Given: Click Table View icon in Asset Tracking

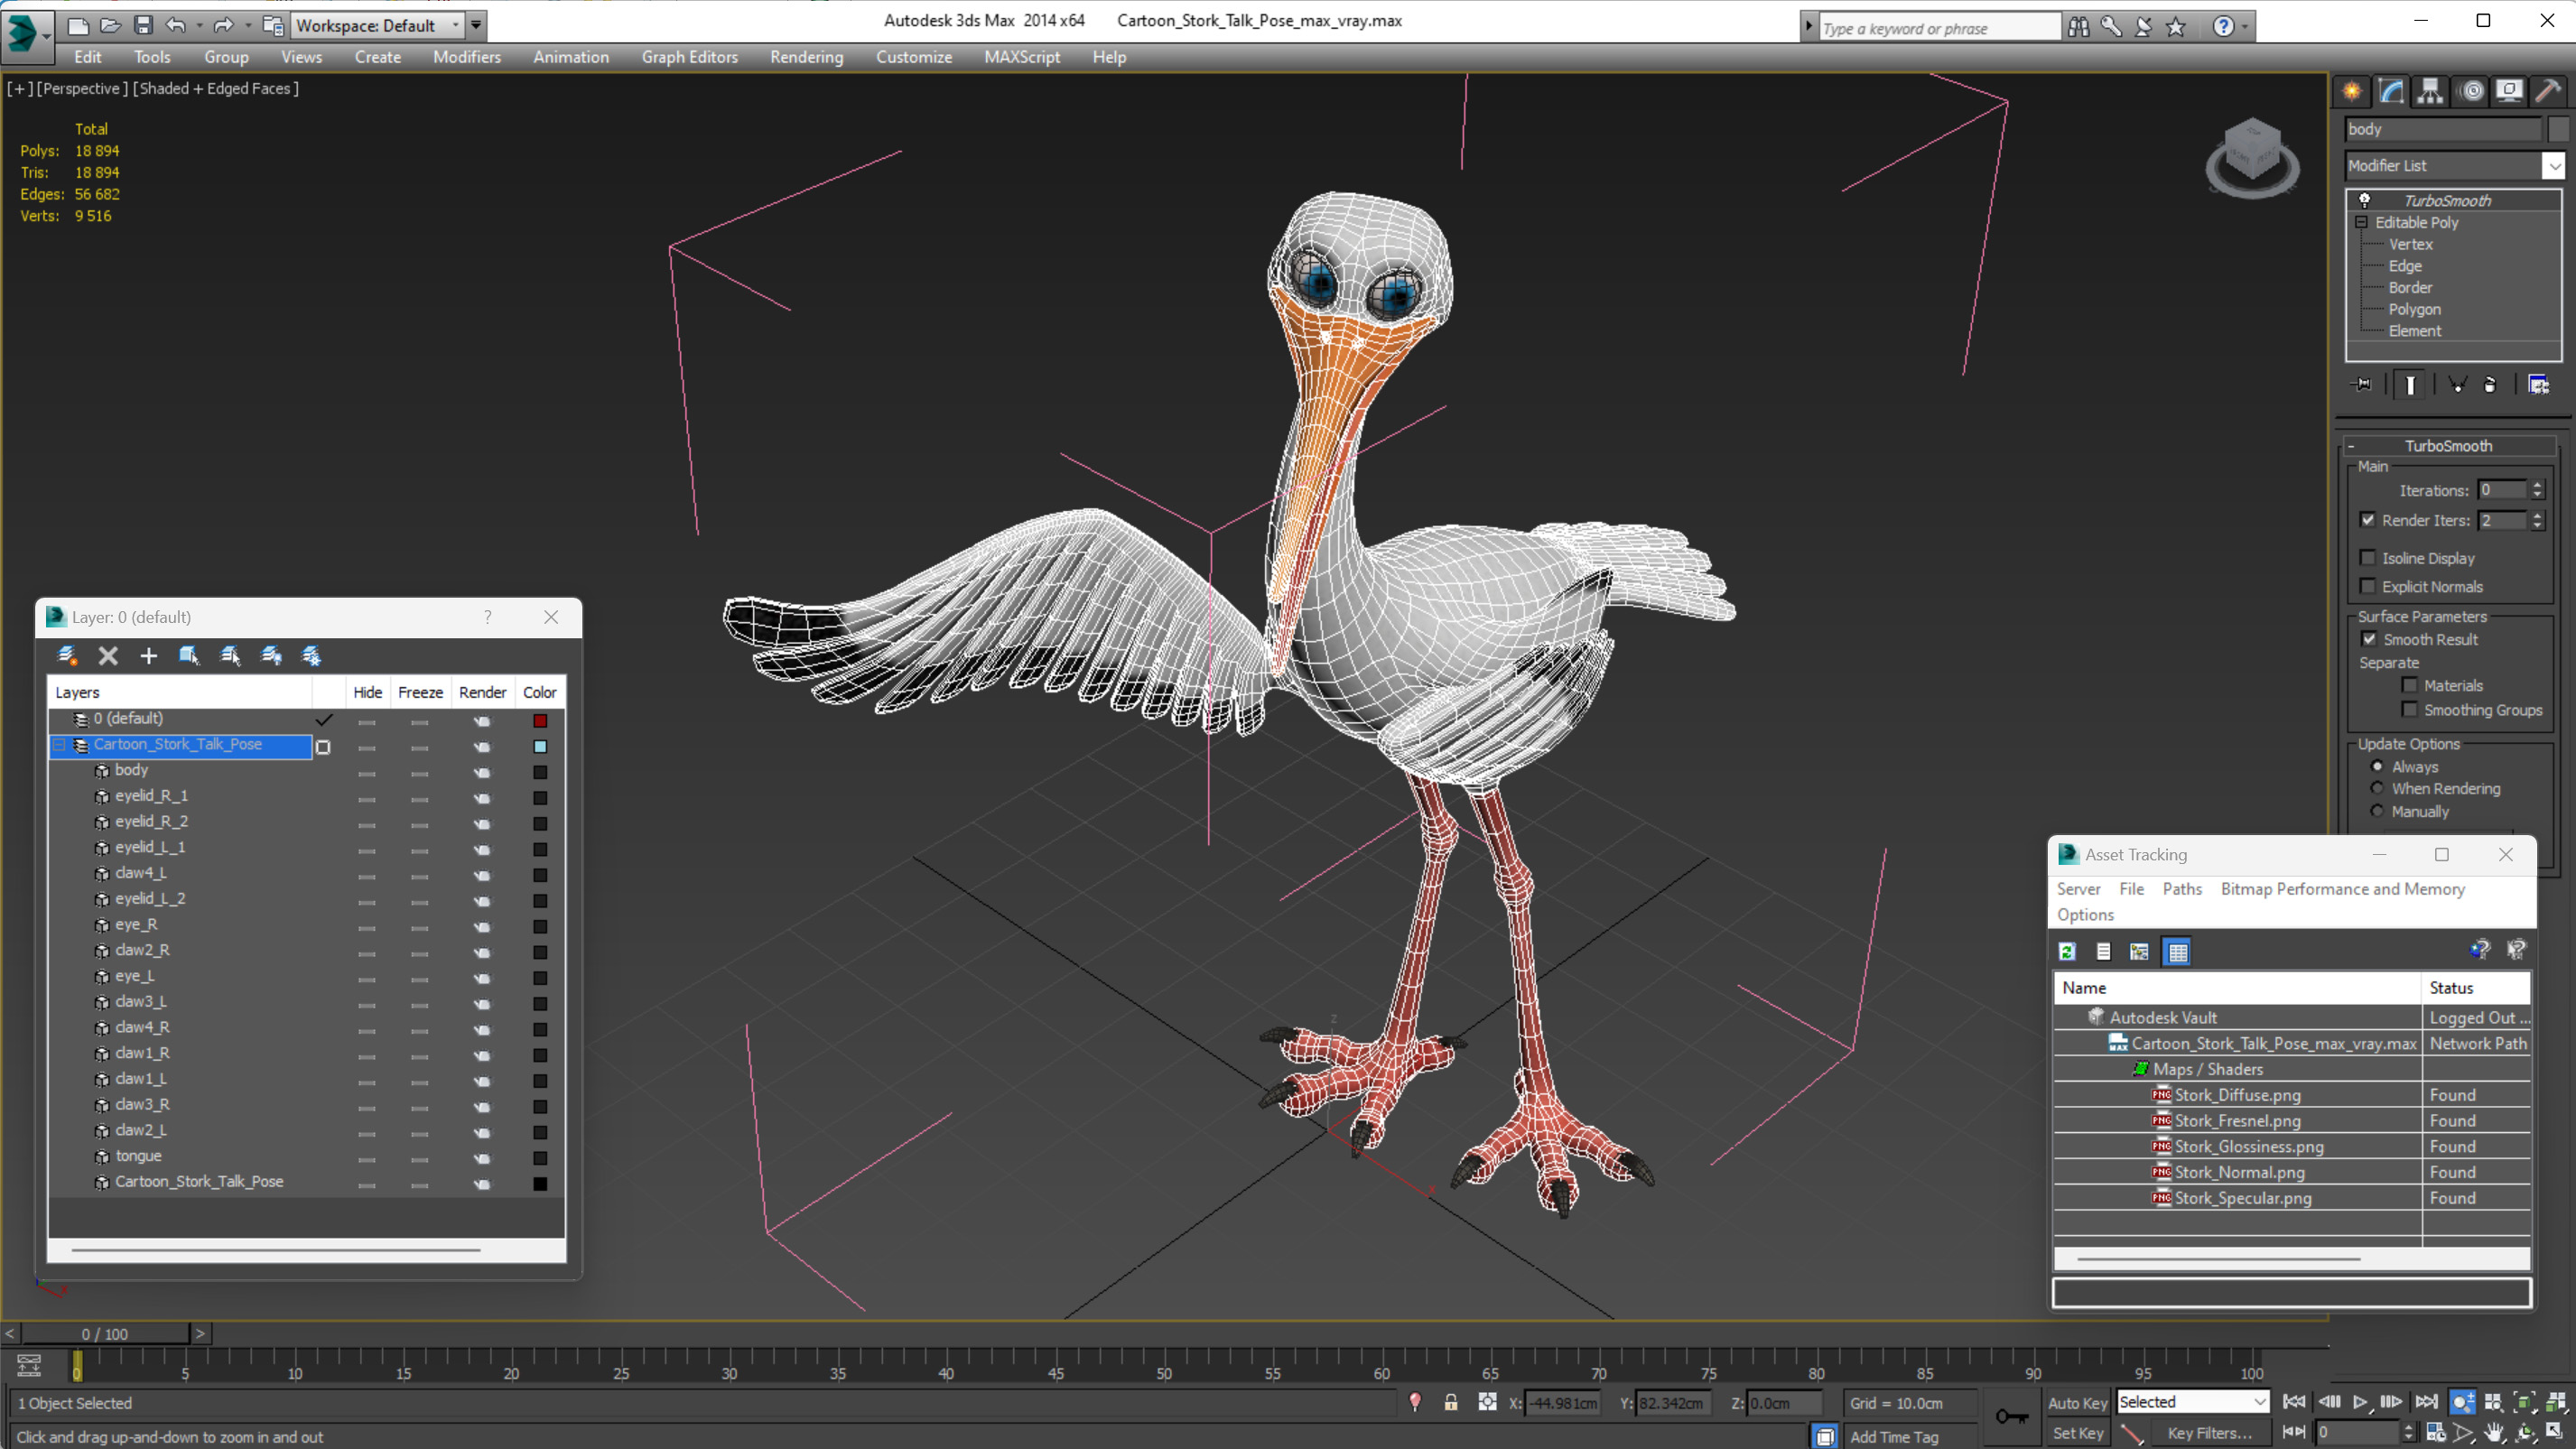Looking at the screenshot, I should [x=2177, y=951].
